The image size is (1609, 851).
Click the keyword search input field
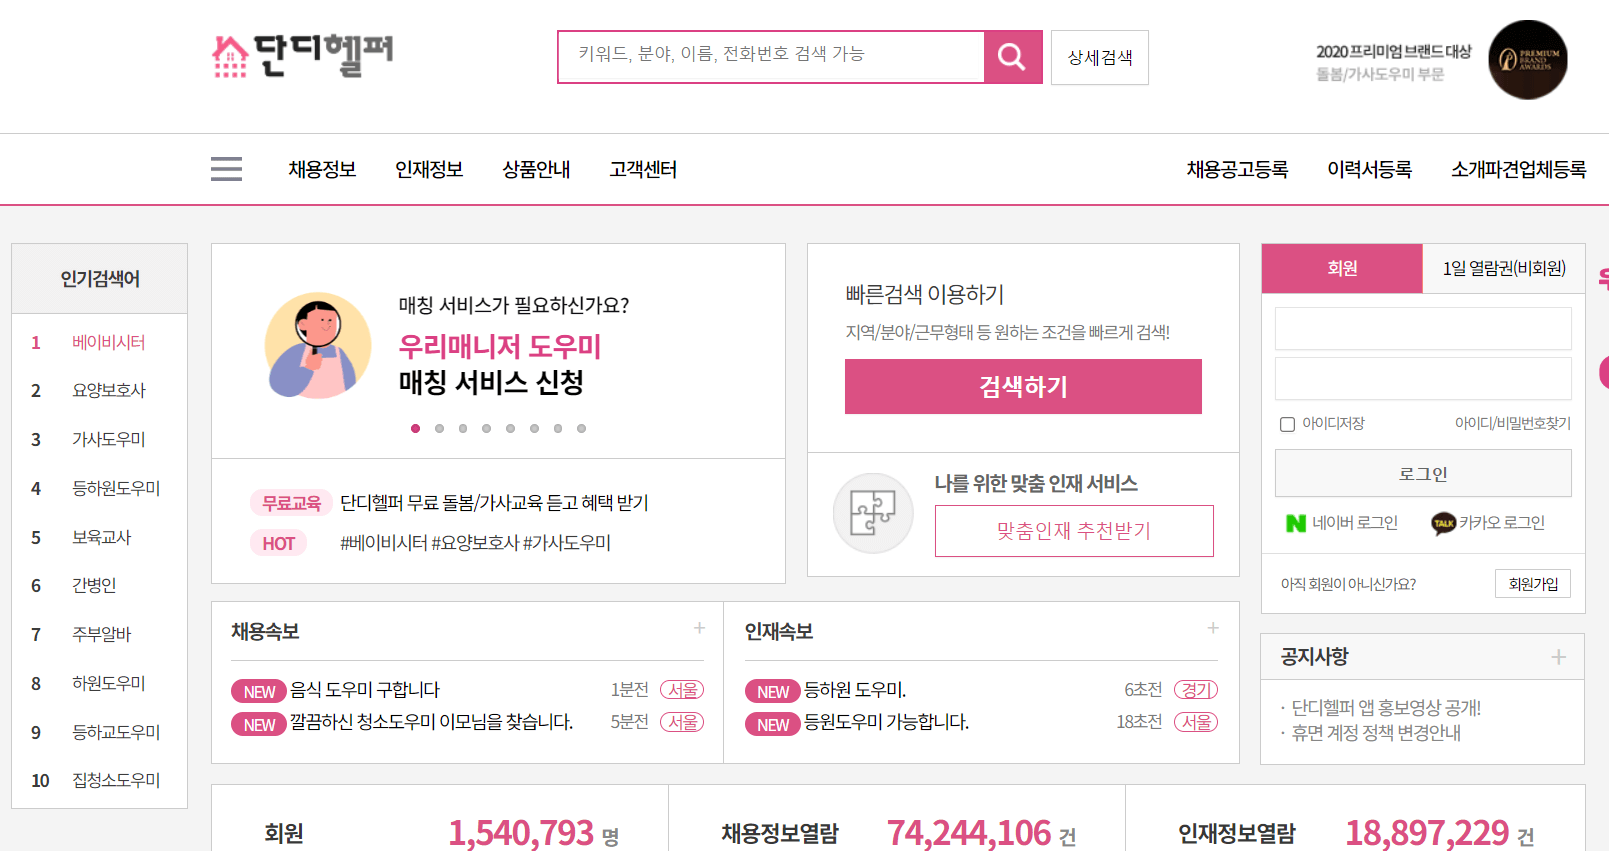pos(770,57)
